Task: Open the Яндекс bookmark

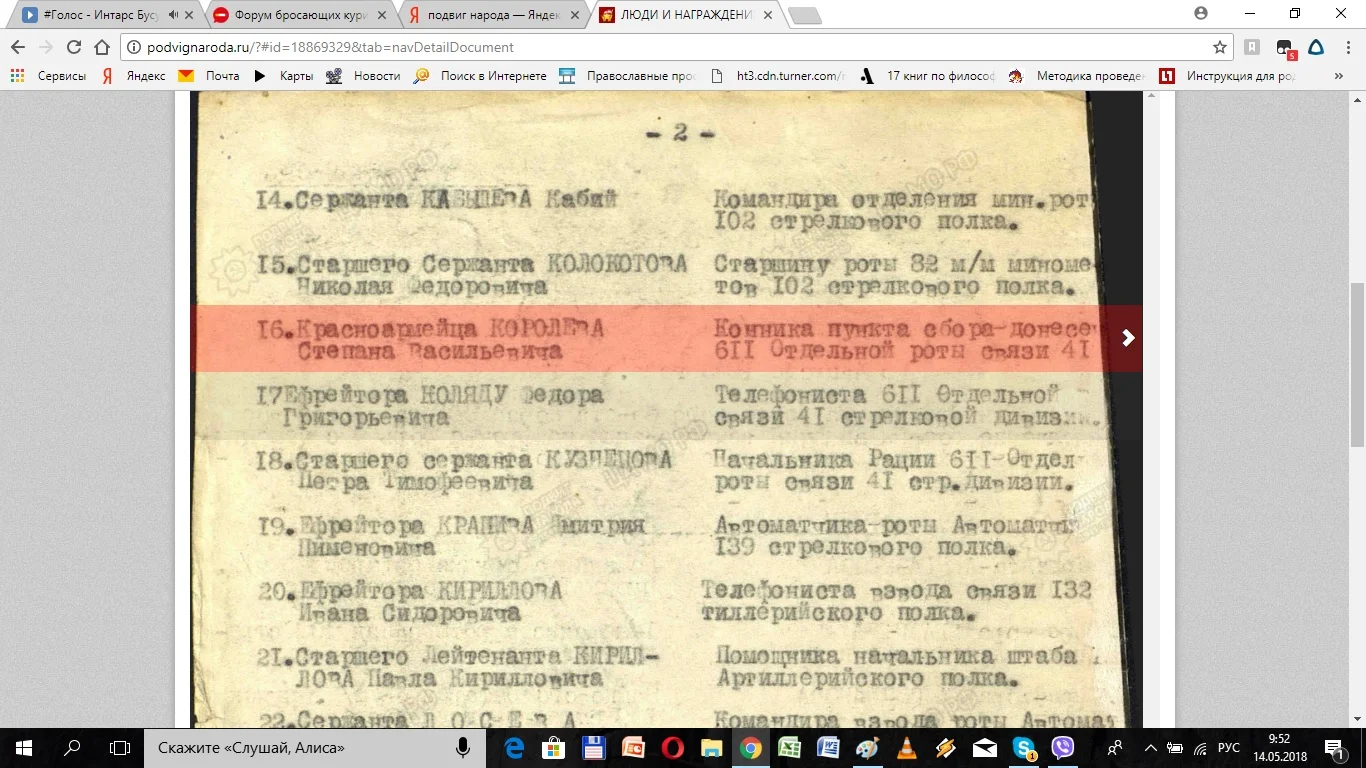Action: [x=133, y=76]
